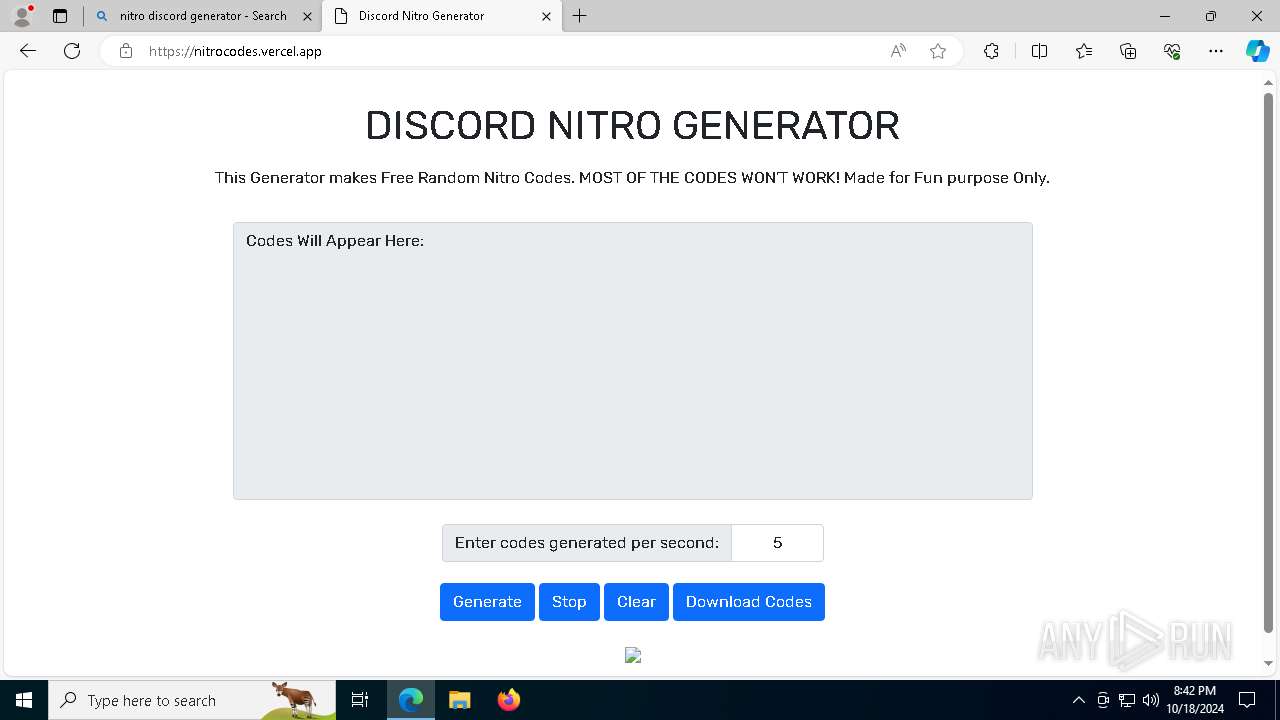Click the scrollbar down arrow

click(x=1269, y=663)
